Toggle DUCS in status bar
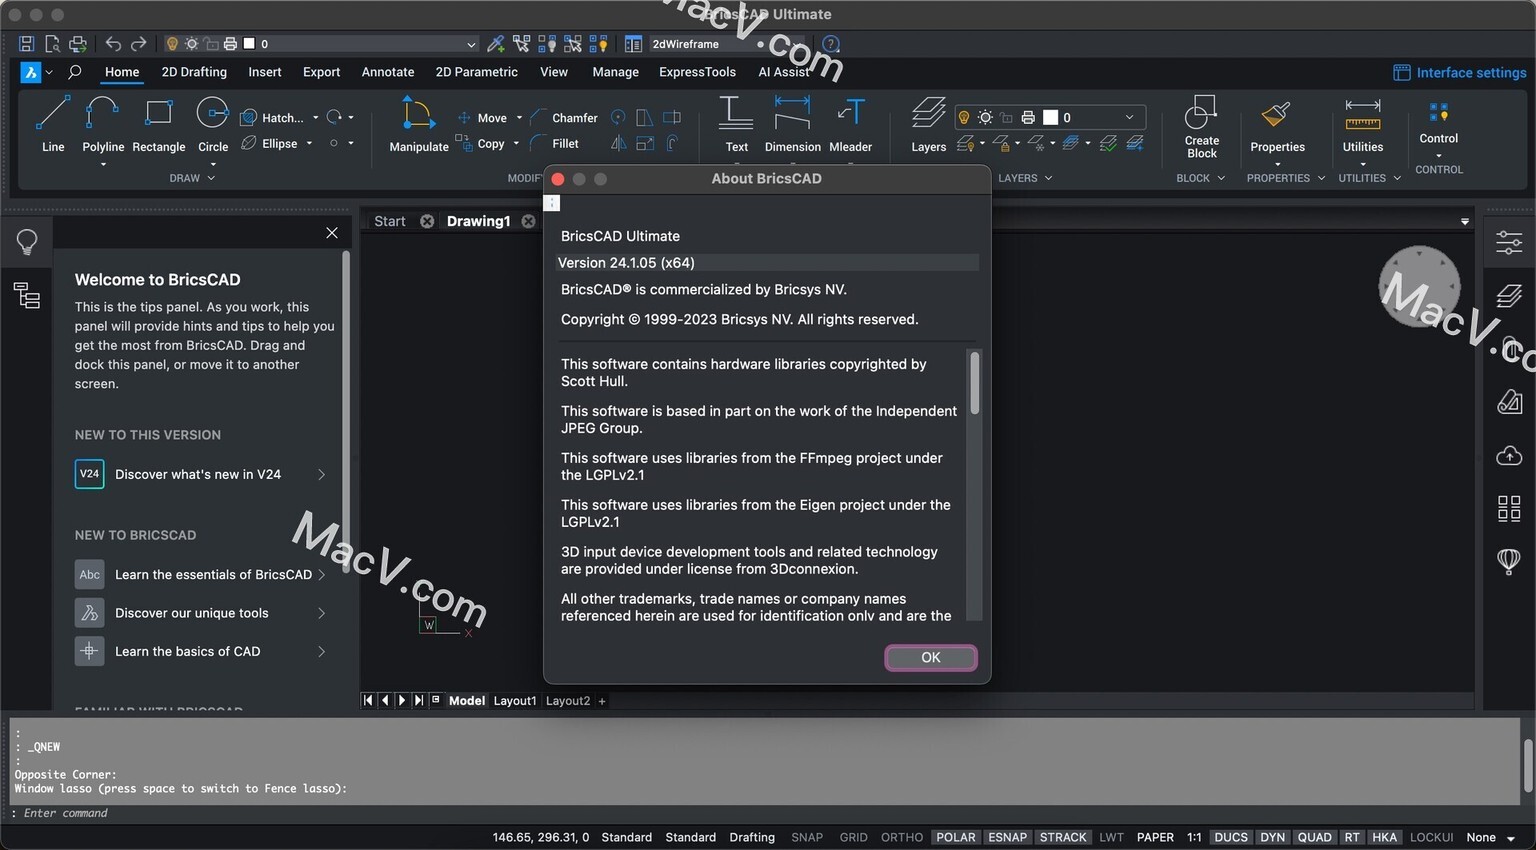The width and height of the screenshot is (1536, 850). (x=1231, y=837)
